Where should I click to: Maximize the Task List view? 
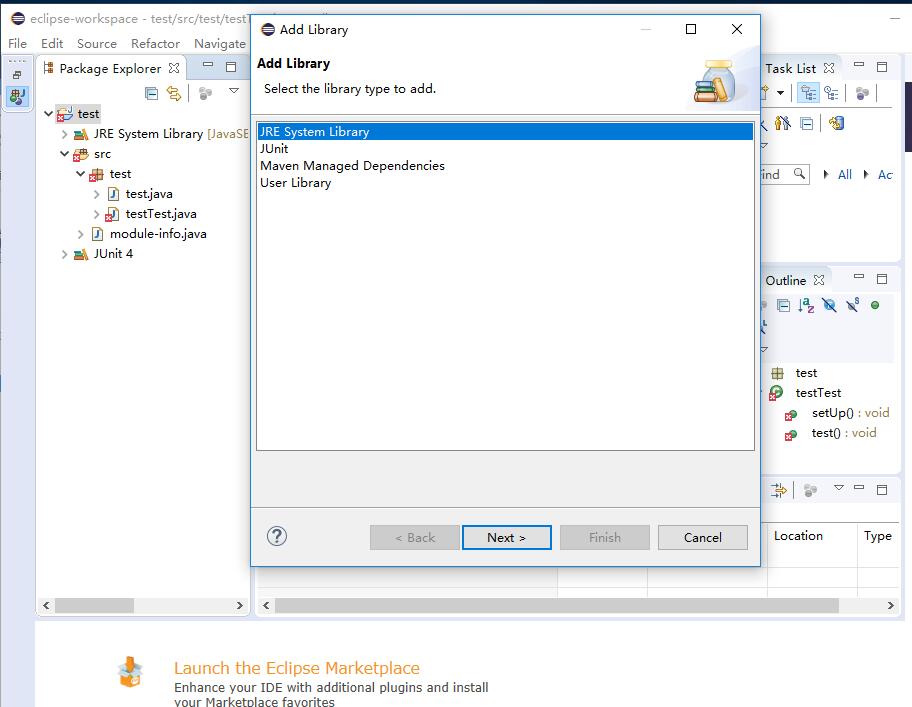point(882,67)
